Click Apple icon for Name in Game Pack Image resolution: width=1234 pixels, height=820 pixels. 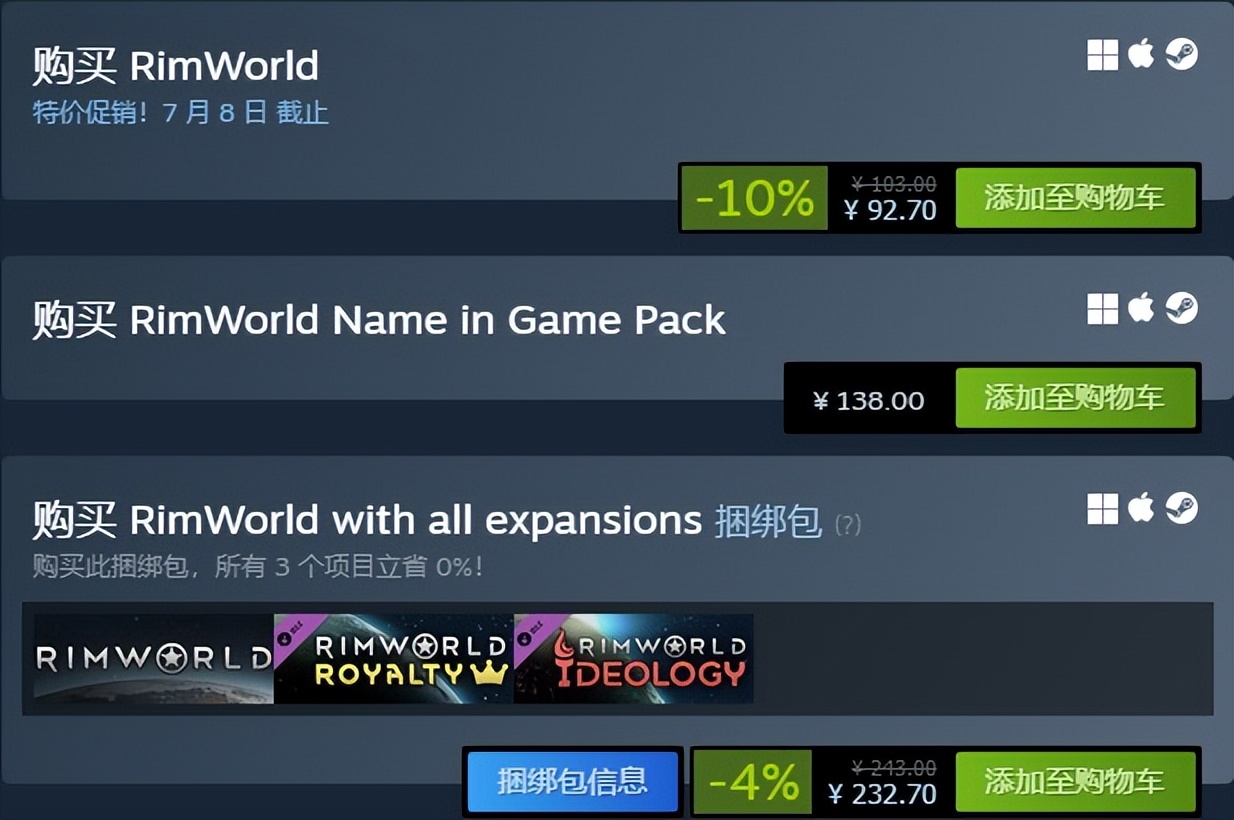[1141, 308]
